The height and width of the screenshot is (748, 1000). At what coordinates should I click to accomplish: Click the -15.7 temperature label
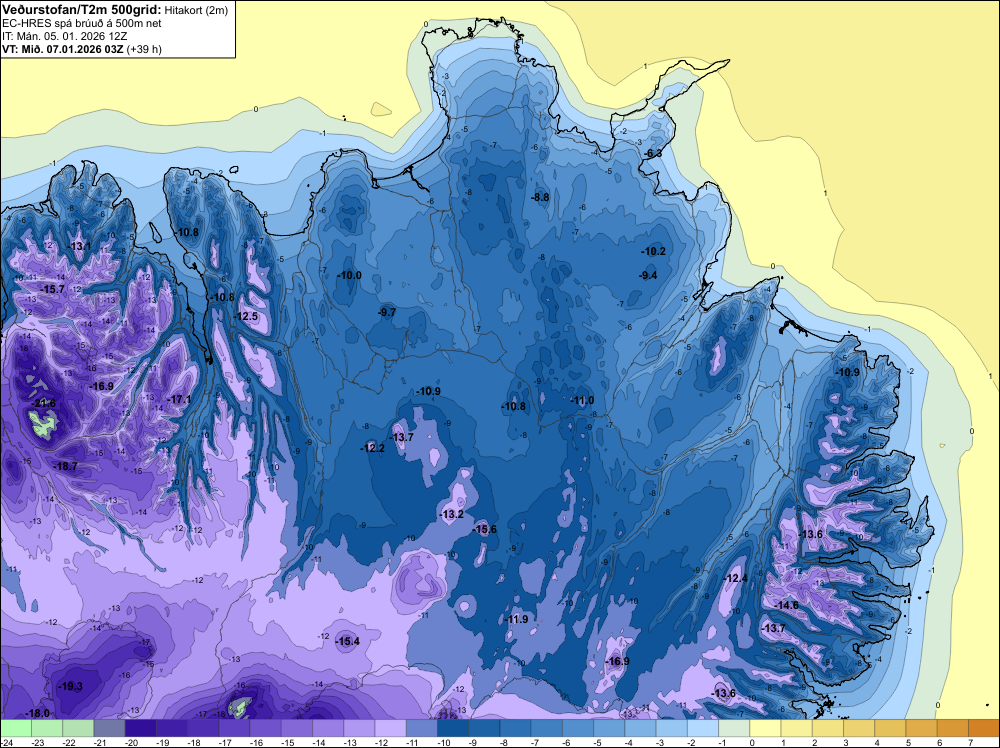(53, 289)
